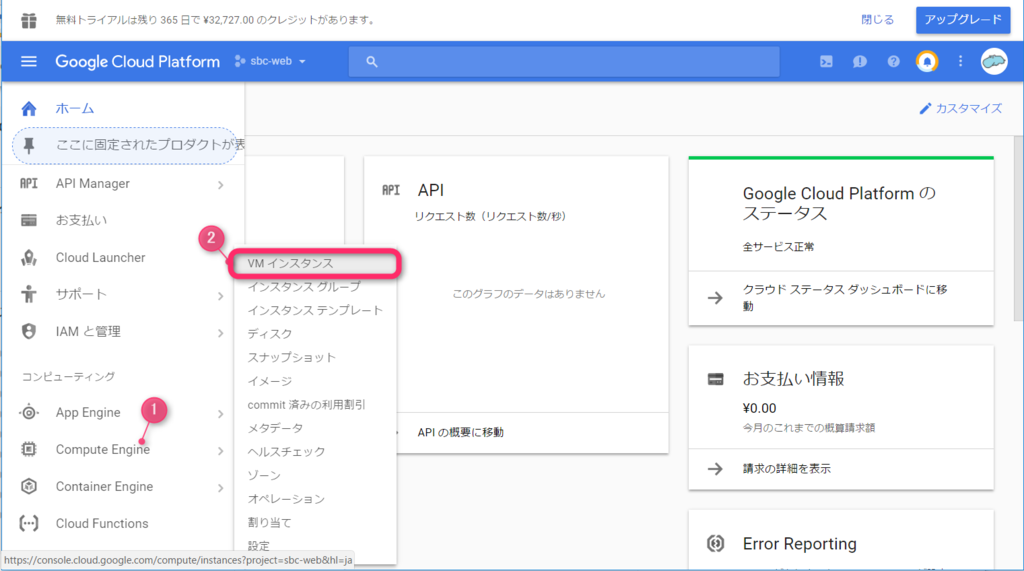Click the pencil icon beside カスタマイズ

[925, 108]
